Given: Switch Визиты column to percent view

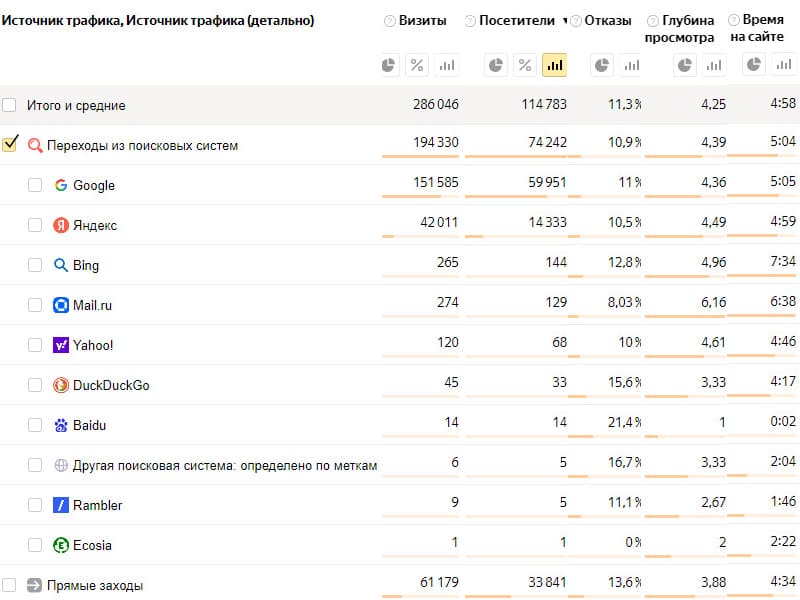Looking at the screenshot, I should coord(417,65).
